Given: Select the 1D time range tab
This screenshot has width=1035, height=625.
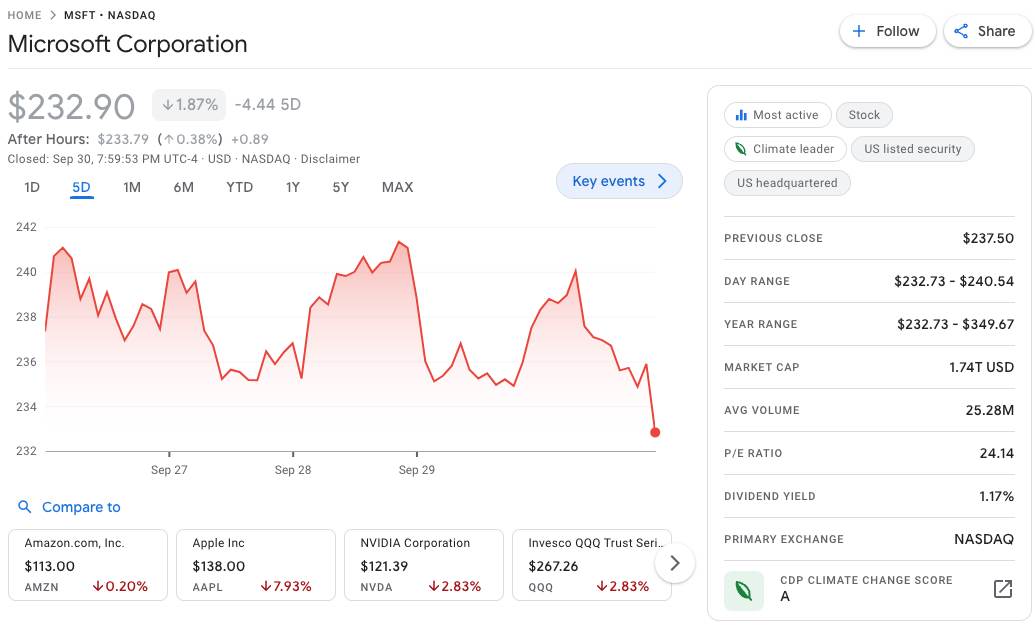Looking at the screenshot, I should point(32,187).
